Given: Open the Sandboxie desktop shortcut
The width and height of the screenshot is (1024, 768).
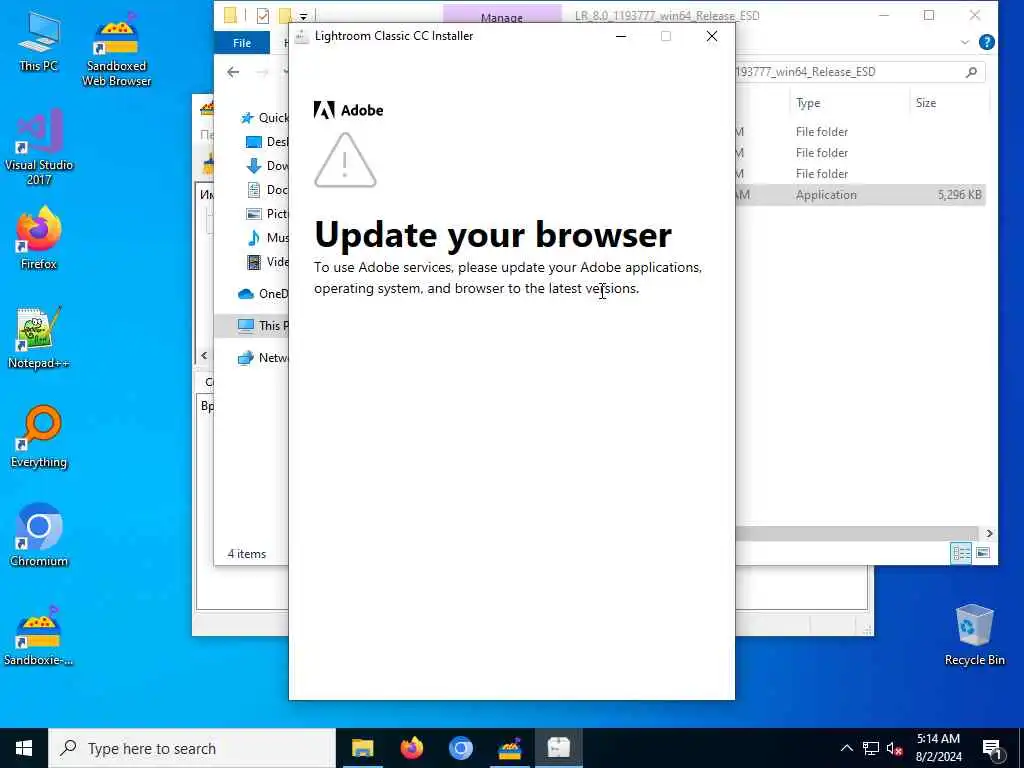Looking at the screenshot, I should (39, 635).
